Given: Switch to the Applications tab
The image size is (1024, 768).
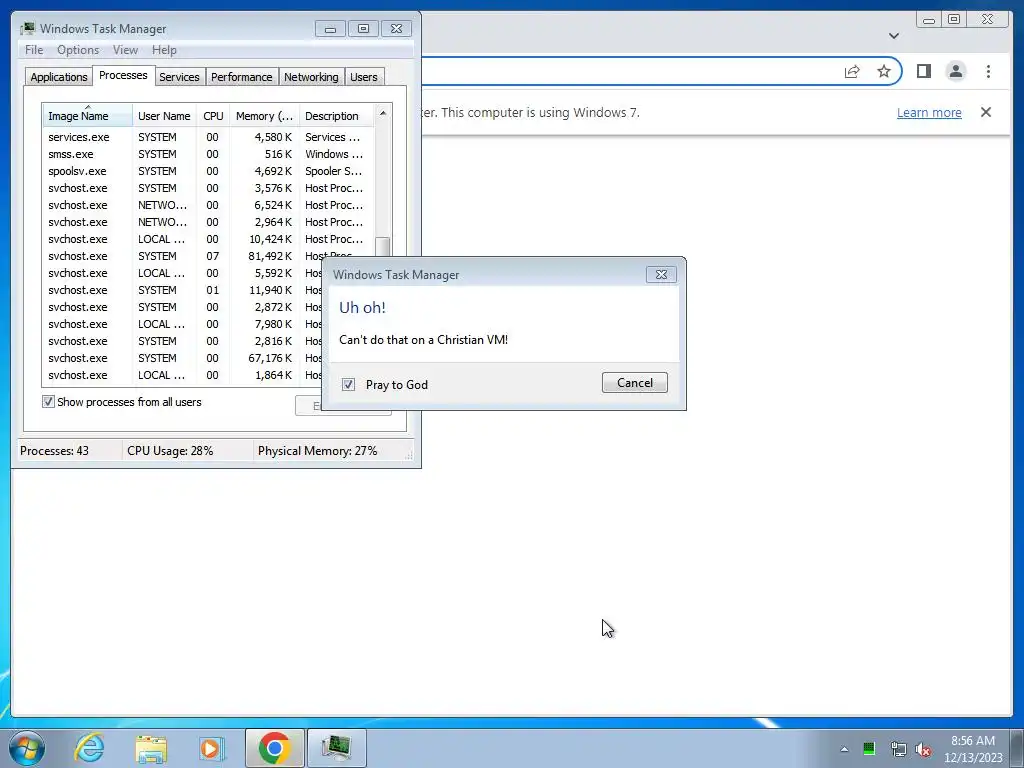Looking at the screenshot, I should point(59,77).
